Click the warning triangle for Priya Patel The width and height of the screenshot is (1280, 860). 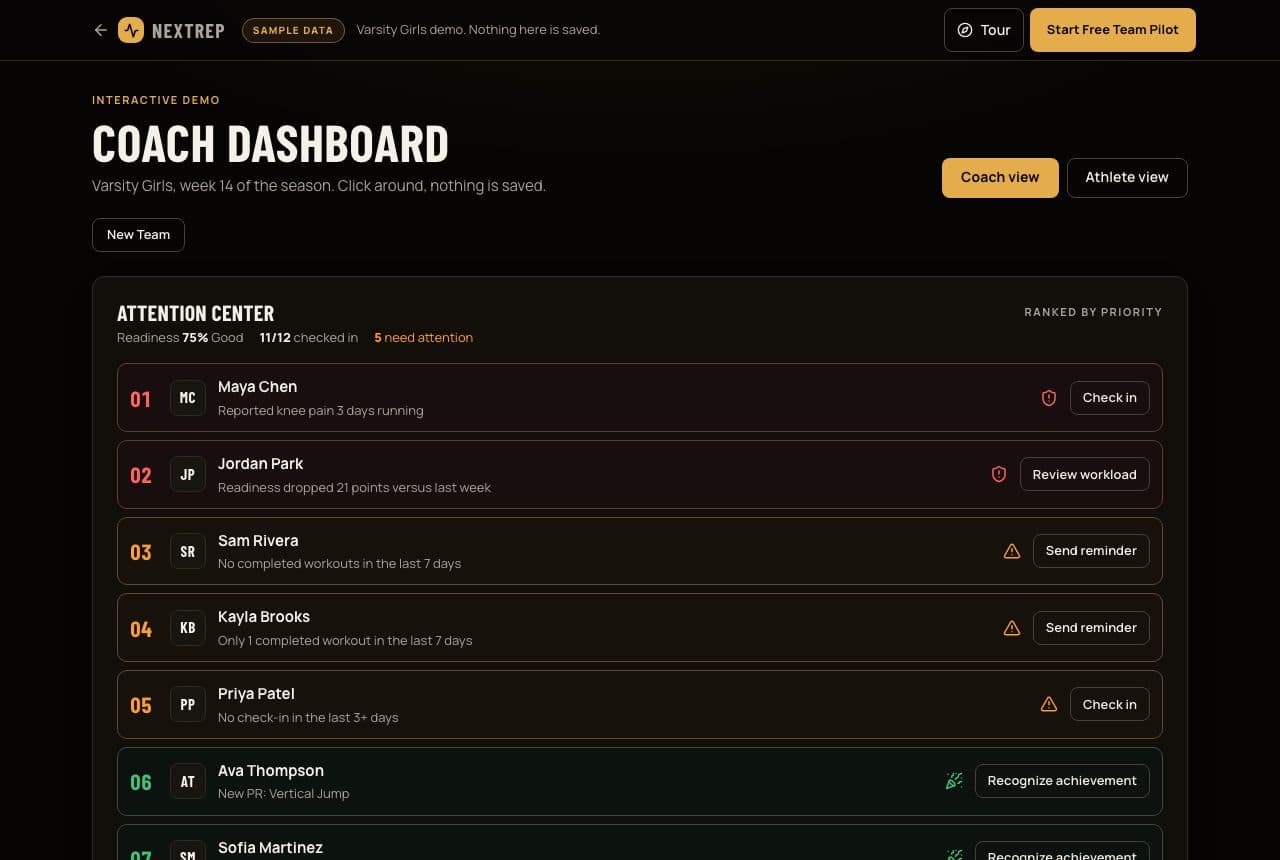click(1049, 705)
